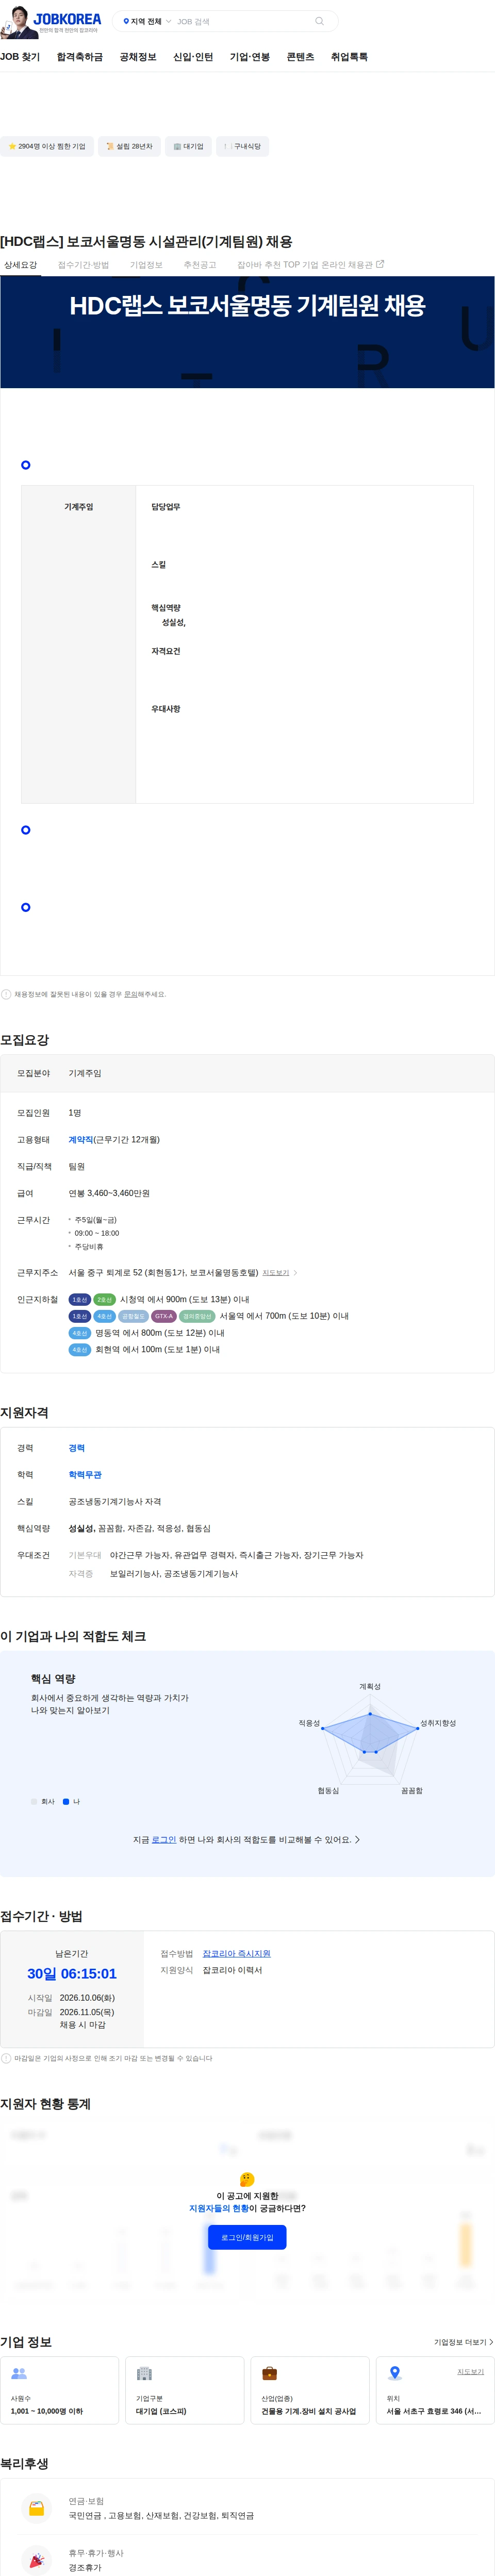Image resolution: width=495 pixels, height=2576 pixels.
Task: Click the 휴무·휴가·행사 party icon
Action: [37, 2560]
